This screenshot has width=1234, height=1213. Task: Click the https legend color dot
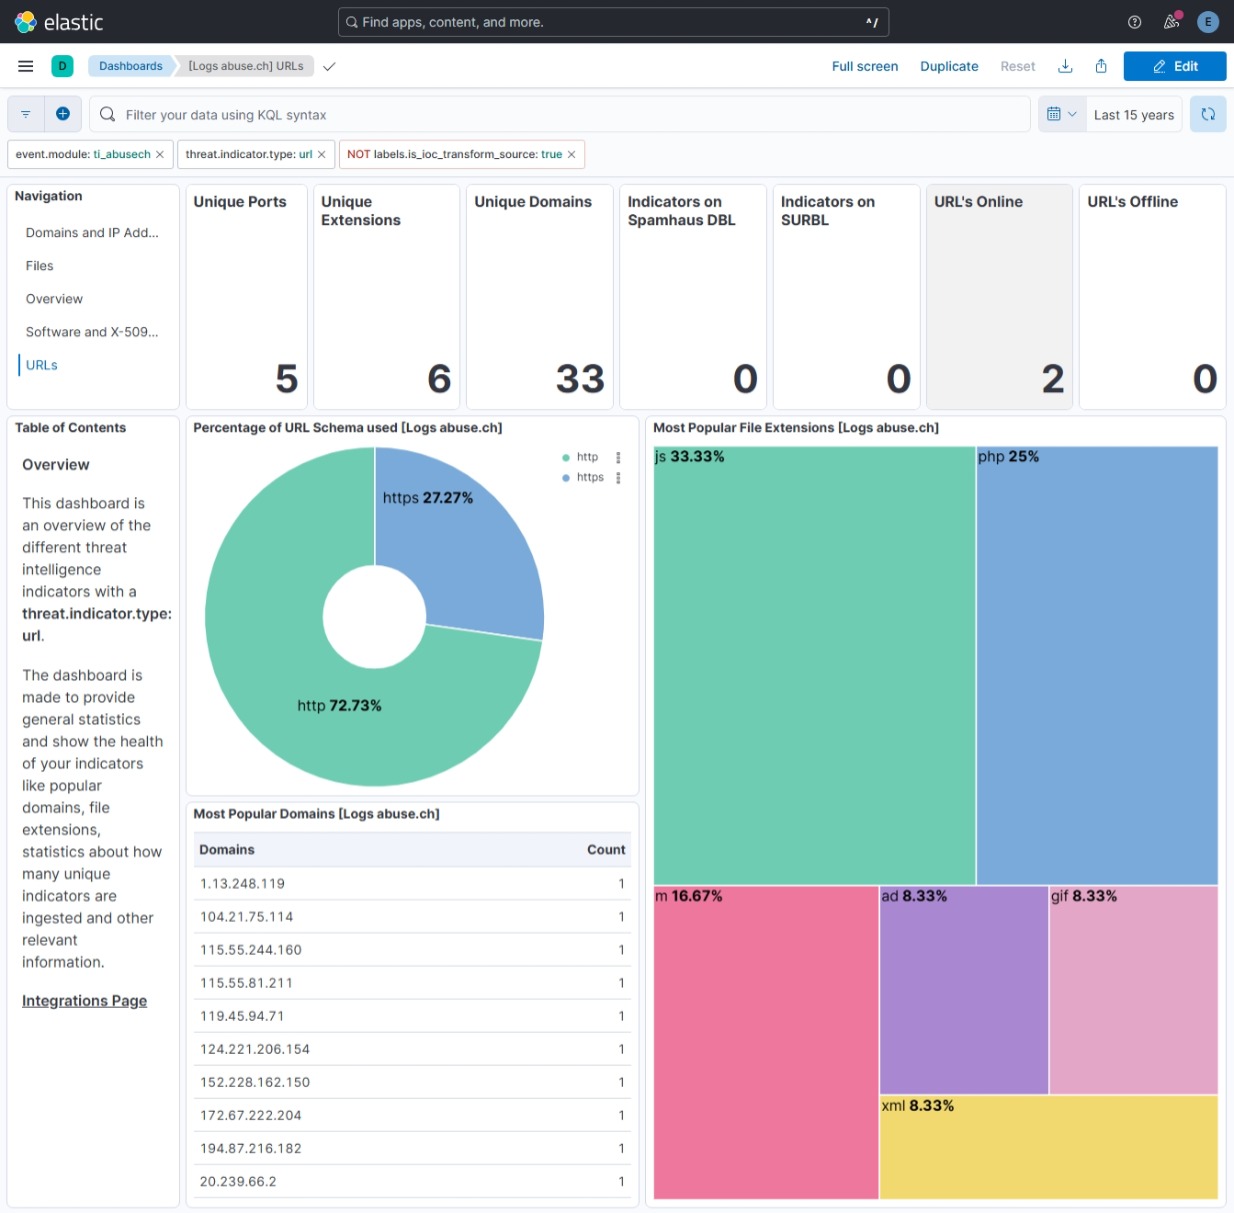[566, 478]
